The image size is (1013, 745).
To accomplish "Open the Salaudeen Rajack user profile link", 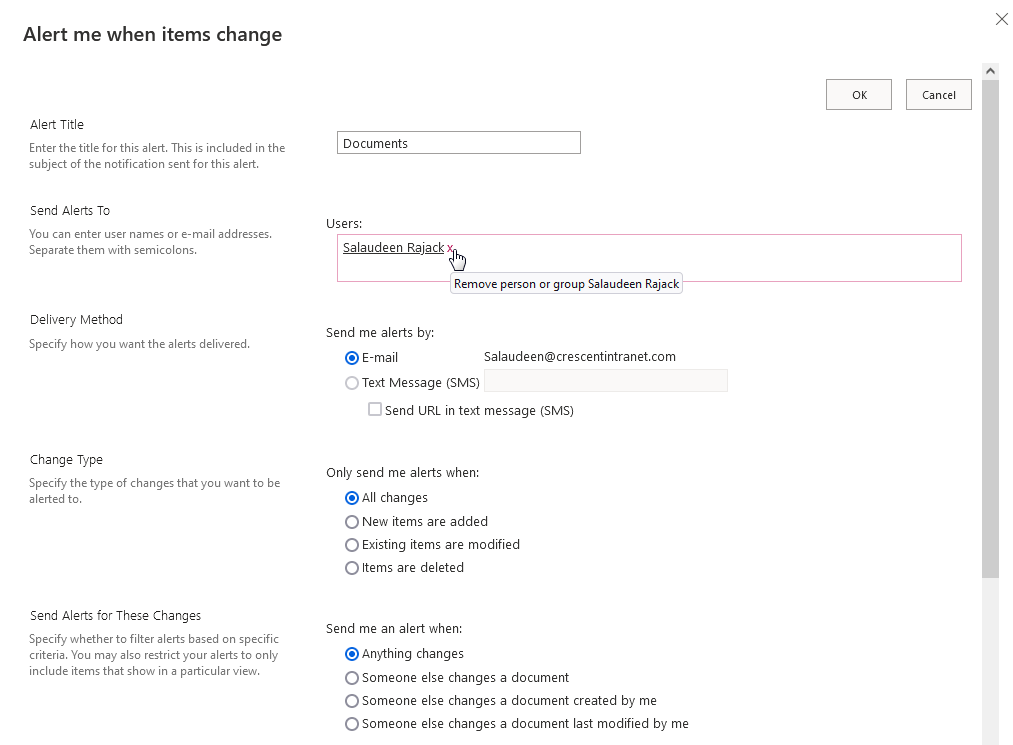I will (392, 247).
